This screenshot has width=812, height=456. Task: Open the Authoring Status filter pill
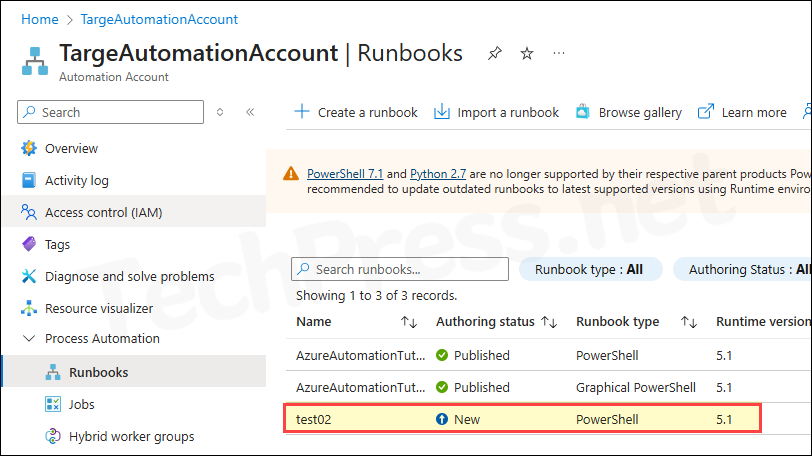pos(742,269)
